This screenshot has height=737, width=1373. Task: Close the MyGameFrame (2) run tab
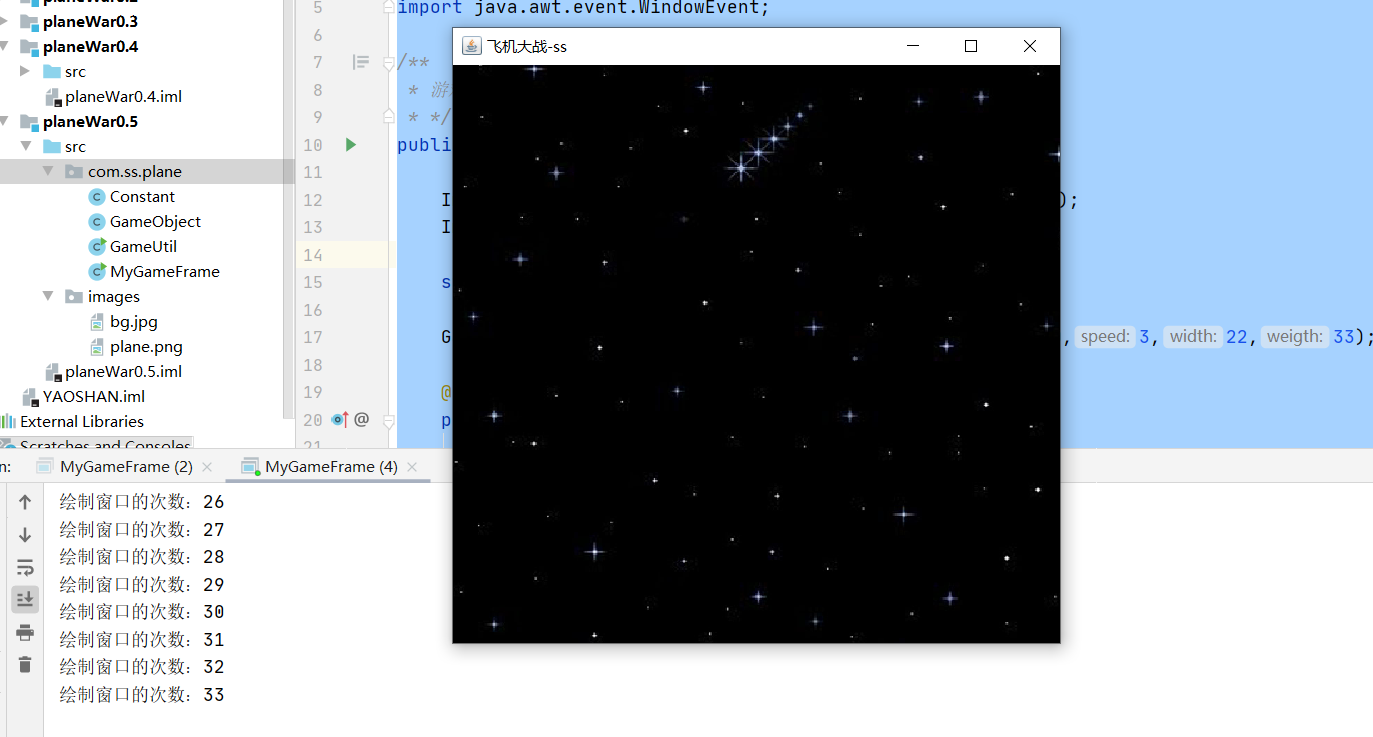[x=207, y=467]
